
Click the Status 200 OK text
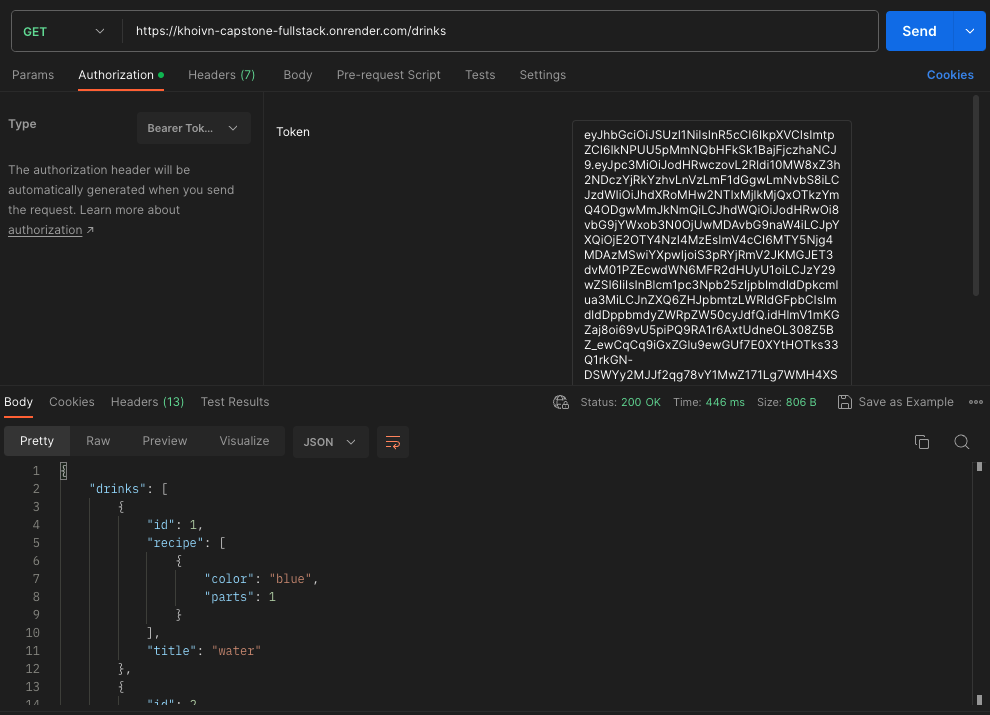click(620, 402)
